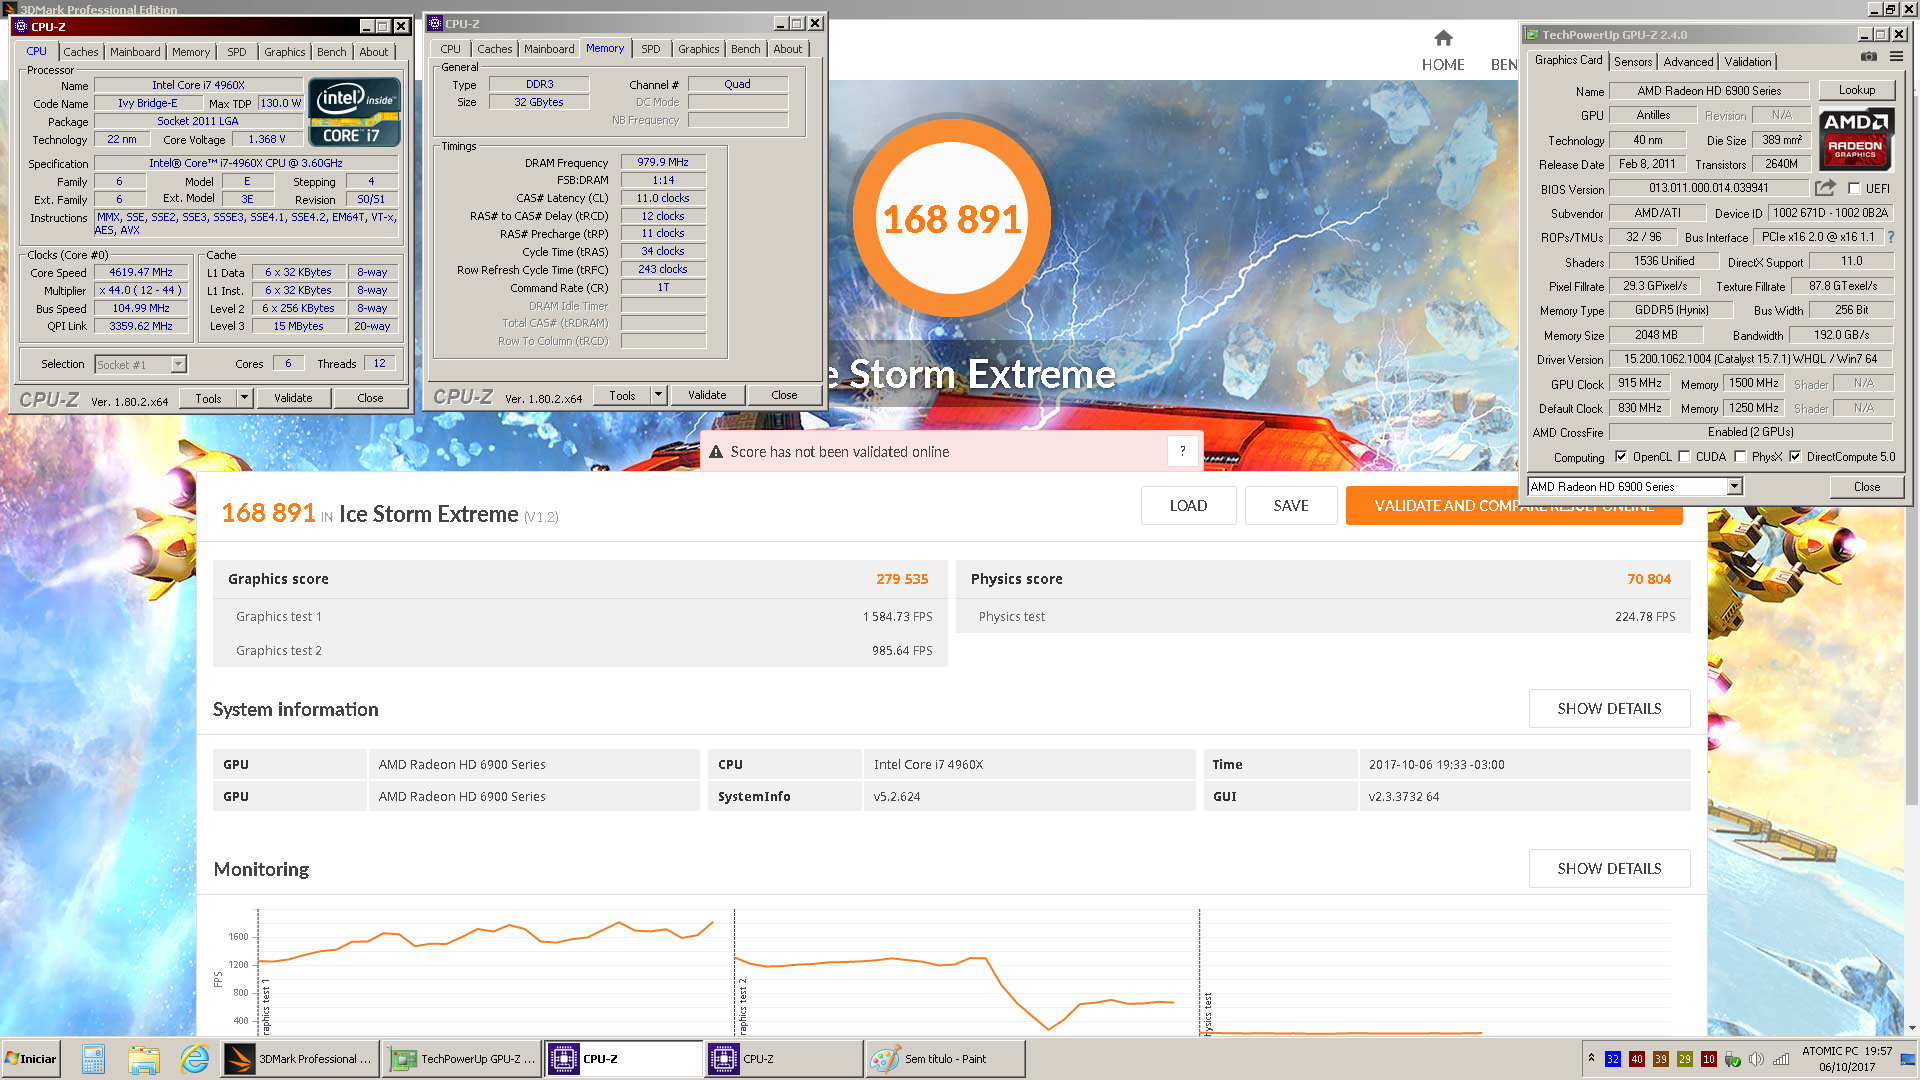Switch to 3DMark Professional taskbar item
Image resolution: width=1920 pixels, height=1080 pixels.
[299, 1059]
